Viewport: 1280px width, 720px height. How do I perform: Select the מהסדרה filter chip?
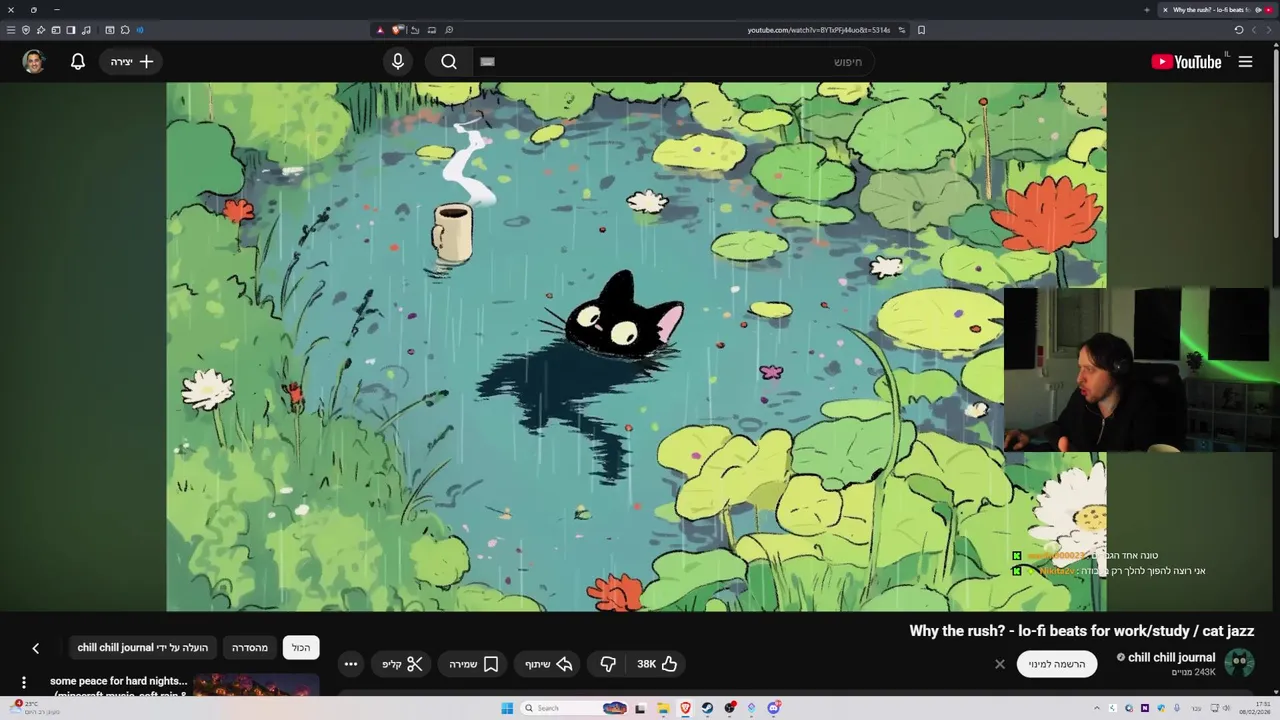(x=250, y=648)
